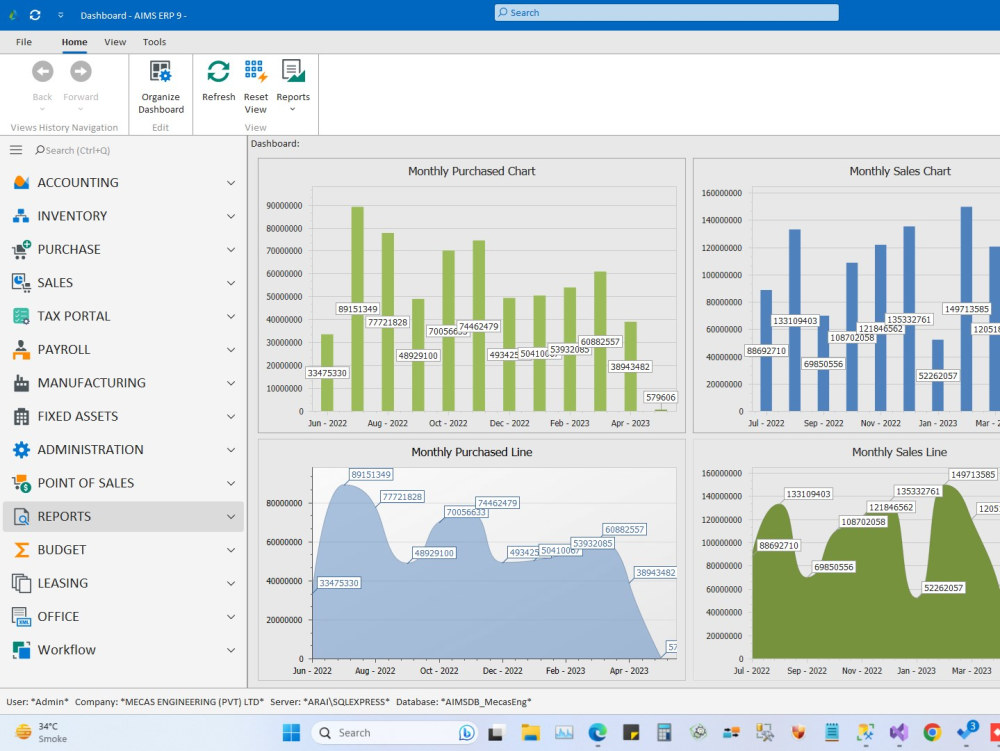The image size is (1000, 751).
Task: Open Organize Dashboard tool
Action: click(x=161, y=87)
